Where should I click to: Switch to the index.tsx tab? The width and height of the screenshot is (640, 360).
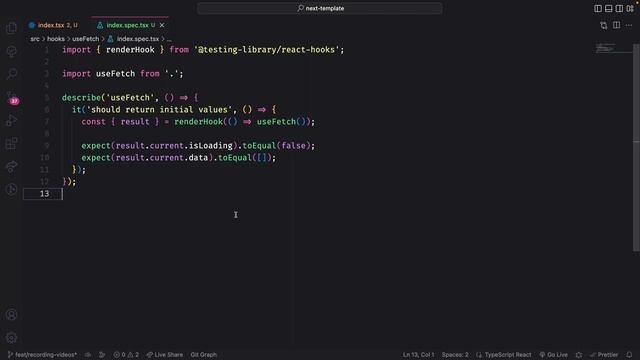pos(53,25)
